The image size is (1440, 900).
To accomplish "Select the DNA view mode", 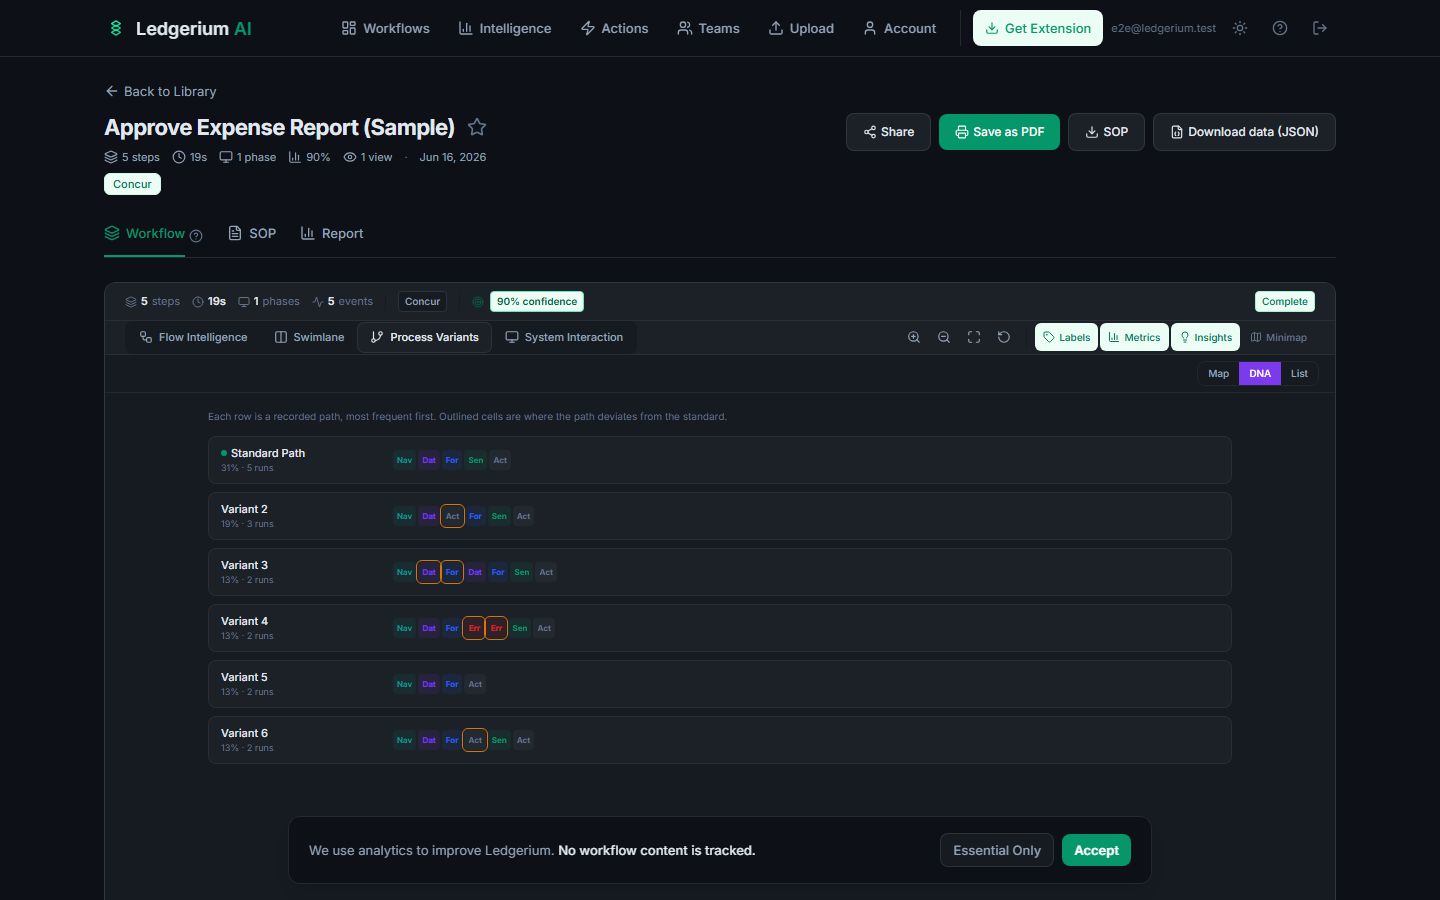I will pos(1260,373).
